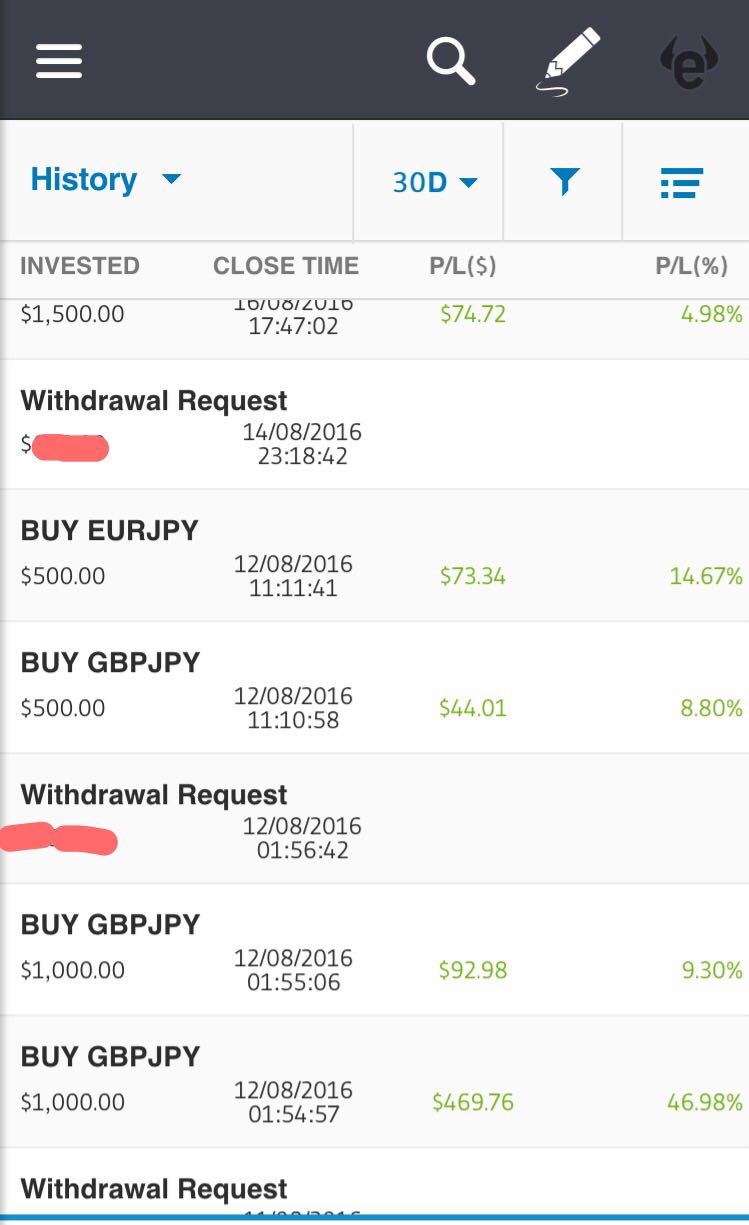The image size is (749, 1225).
Task: Open the hamburger menu
Action: (59, 61)
